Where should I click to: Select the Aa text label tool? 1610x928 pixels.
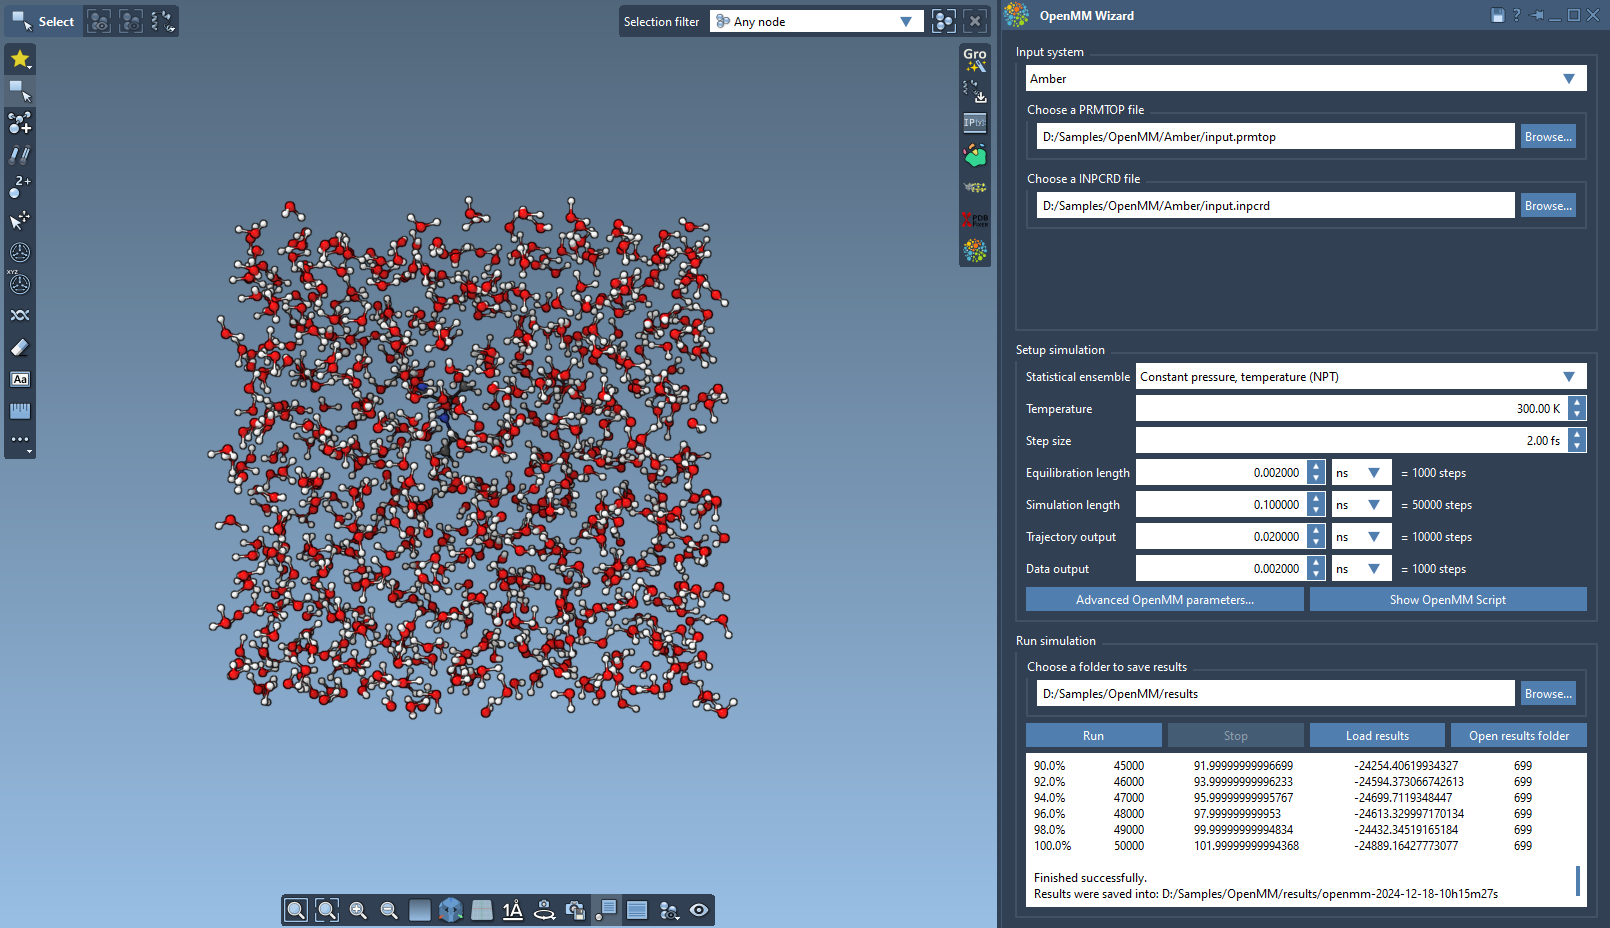click(20, 380)
